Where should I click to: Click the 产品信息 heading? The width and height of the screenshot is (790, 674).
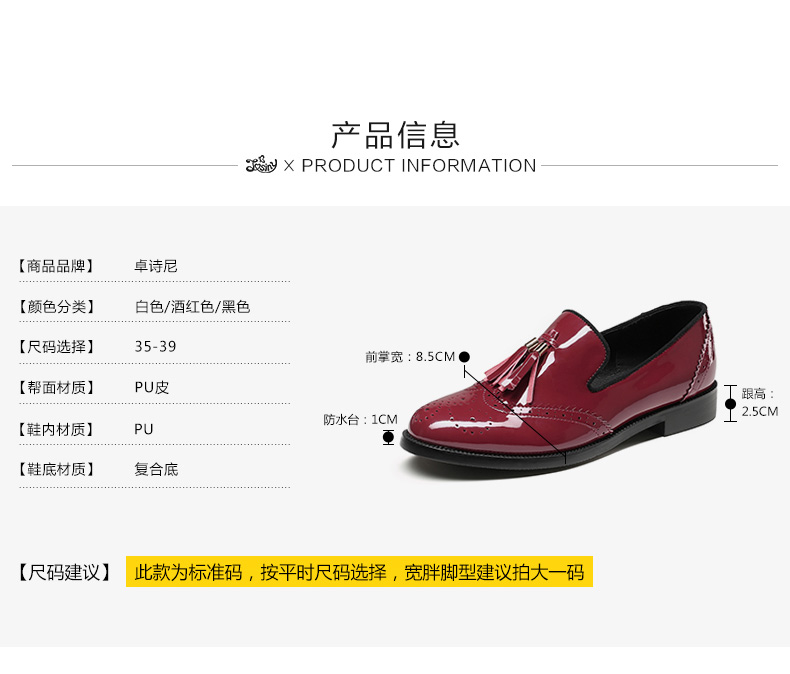[395, 135]
